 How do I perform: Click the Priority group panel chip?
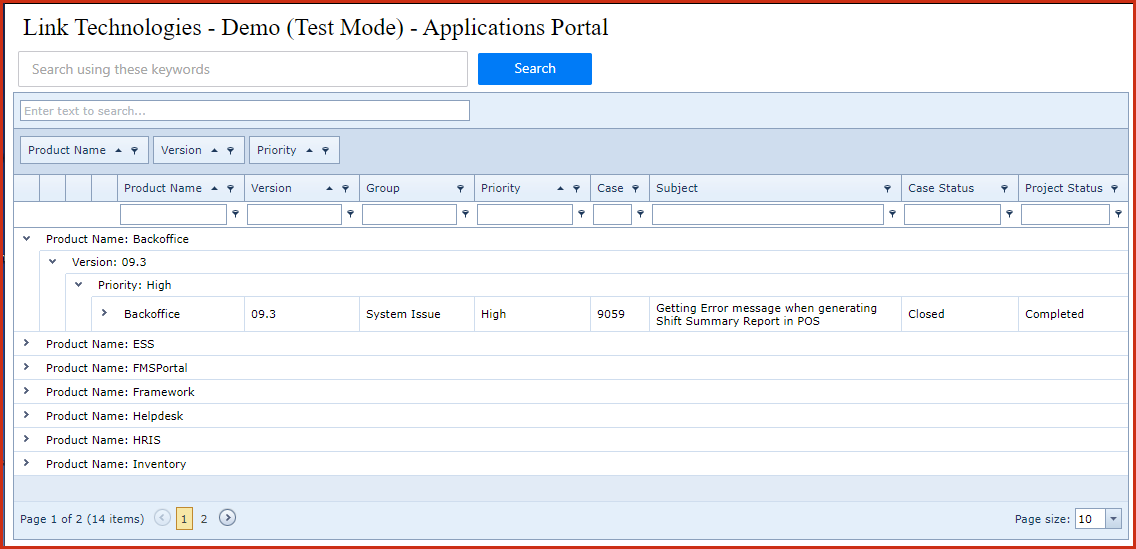tap(294, 150)
